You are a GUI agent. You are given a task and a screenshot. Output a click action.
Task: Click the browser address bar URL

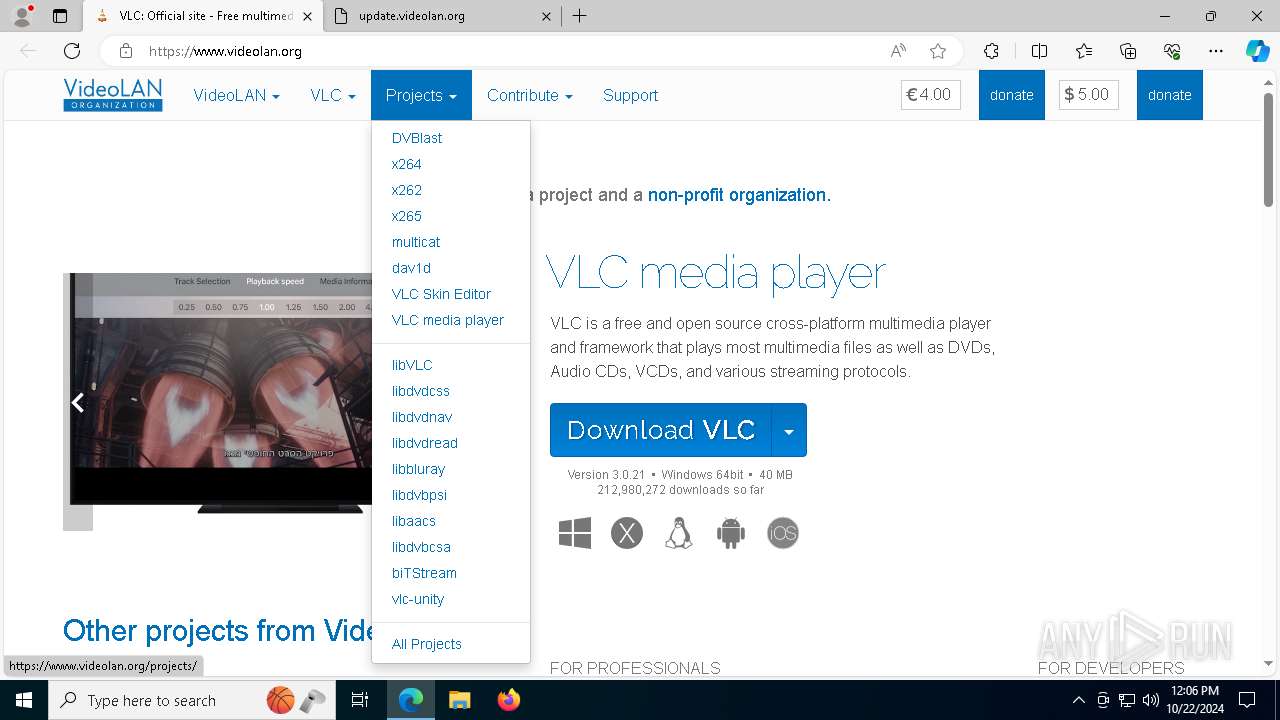point(225,51)
